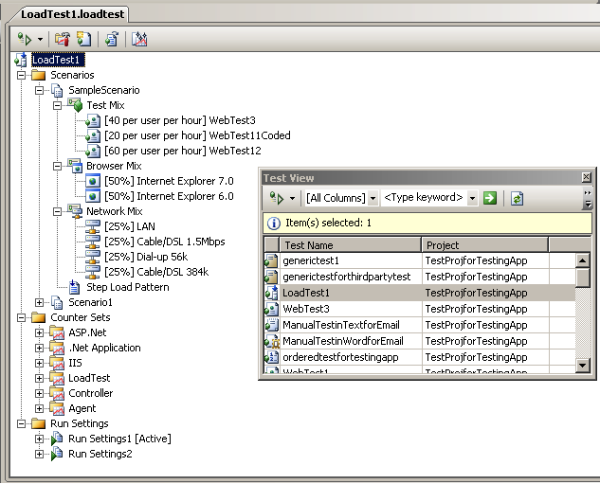Select [20 per user per hour] WebTest11Coded
Screen dimensions: 600x484
197,135
